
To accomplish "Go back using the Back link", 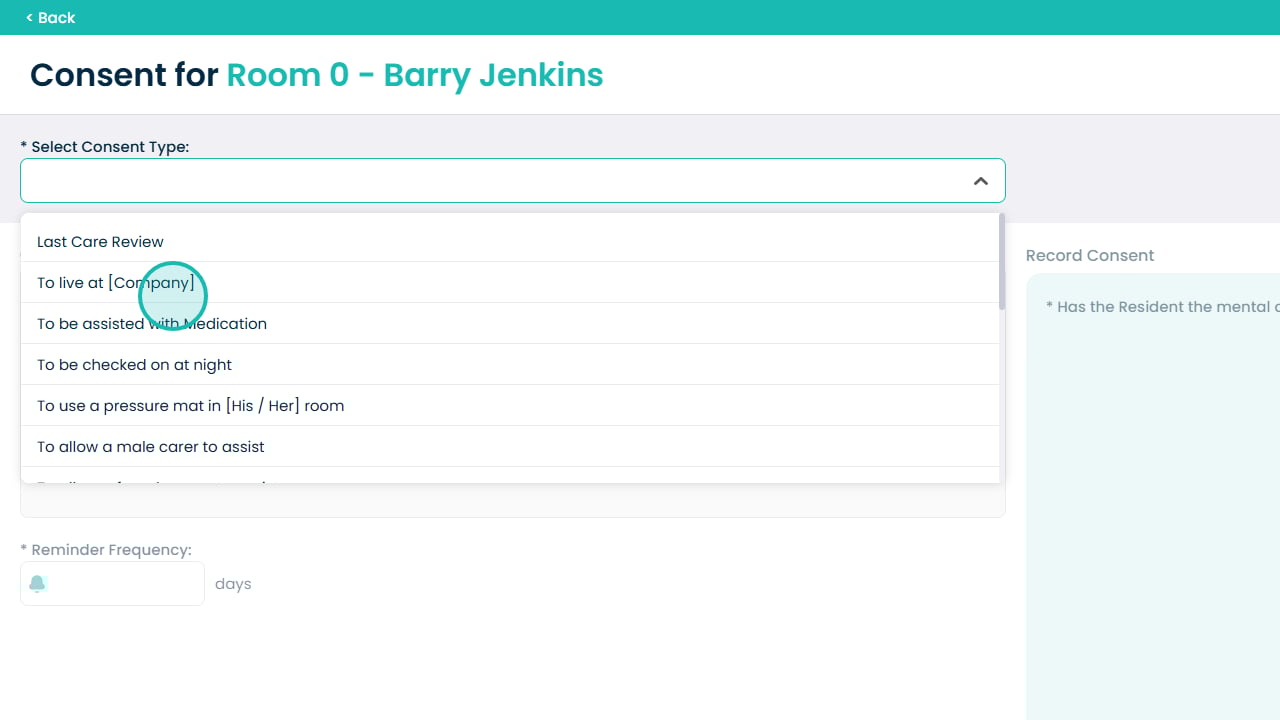I will 50,18.
